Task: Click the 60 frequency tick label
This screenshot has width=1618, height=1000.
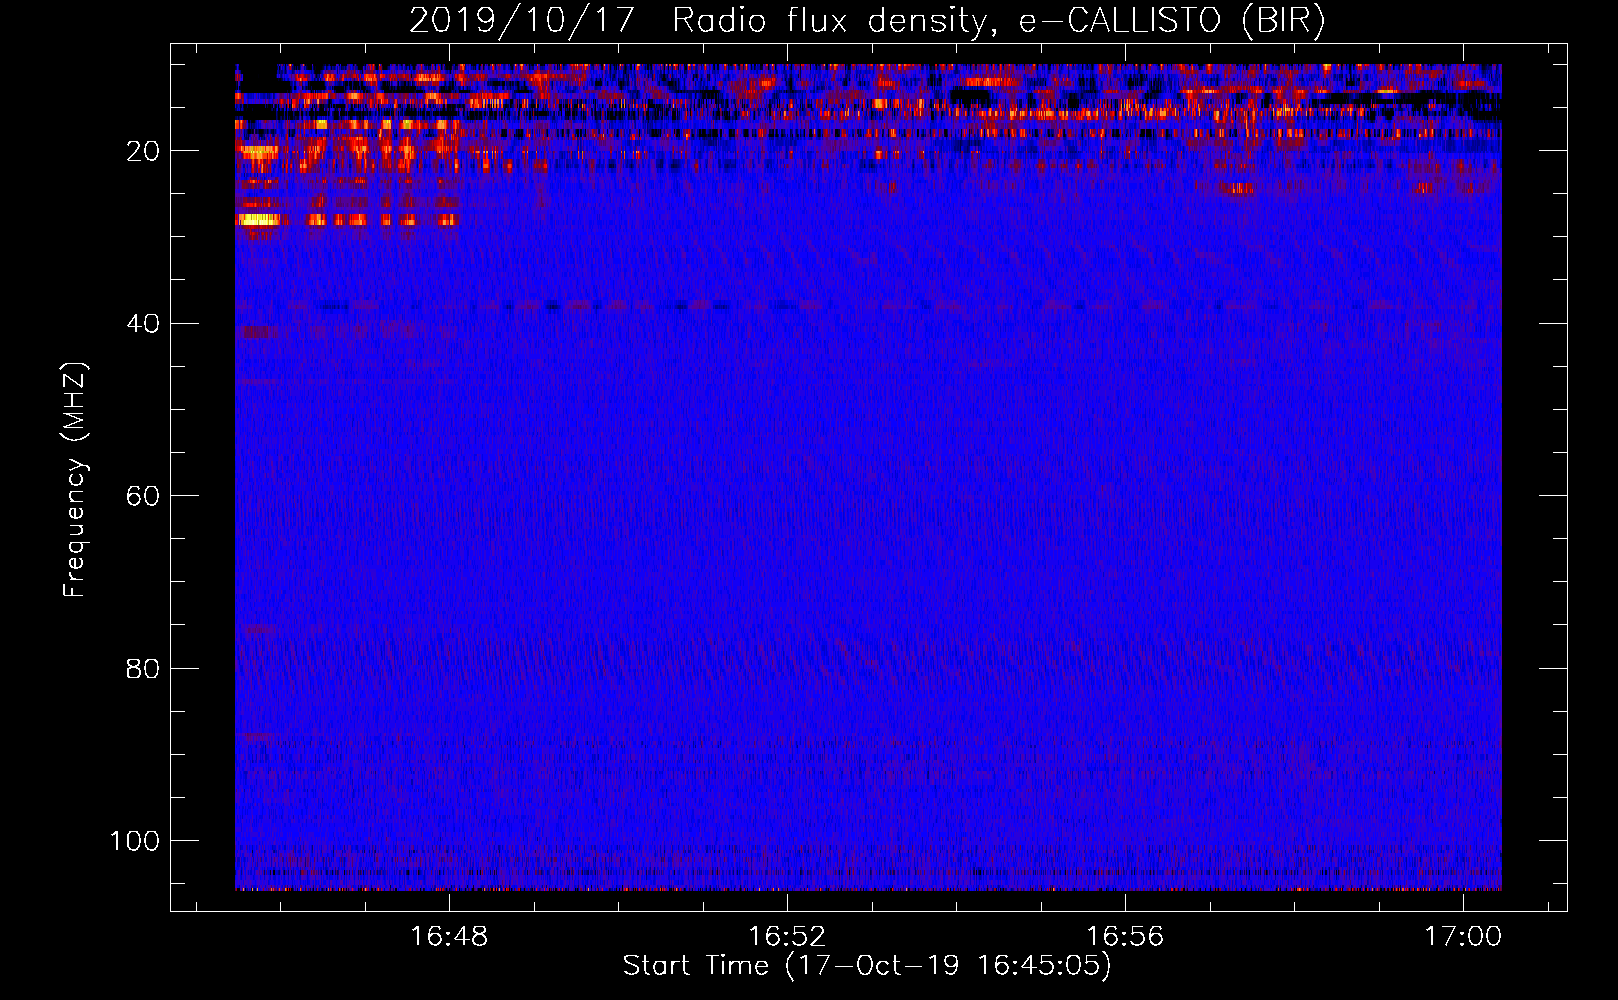Action: (x=143, y=496)
